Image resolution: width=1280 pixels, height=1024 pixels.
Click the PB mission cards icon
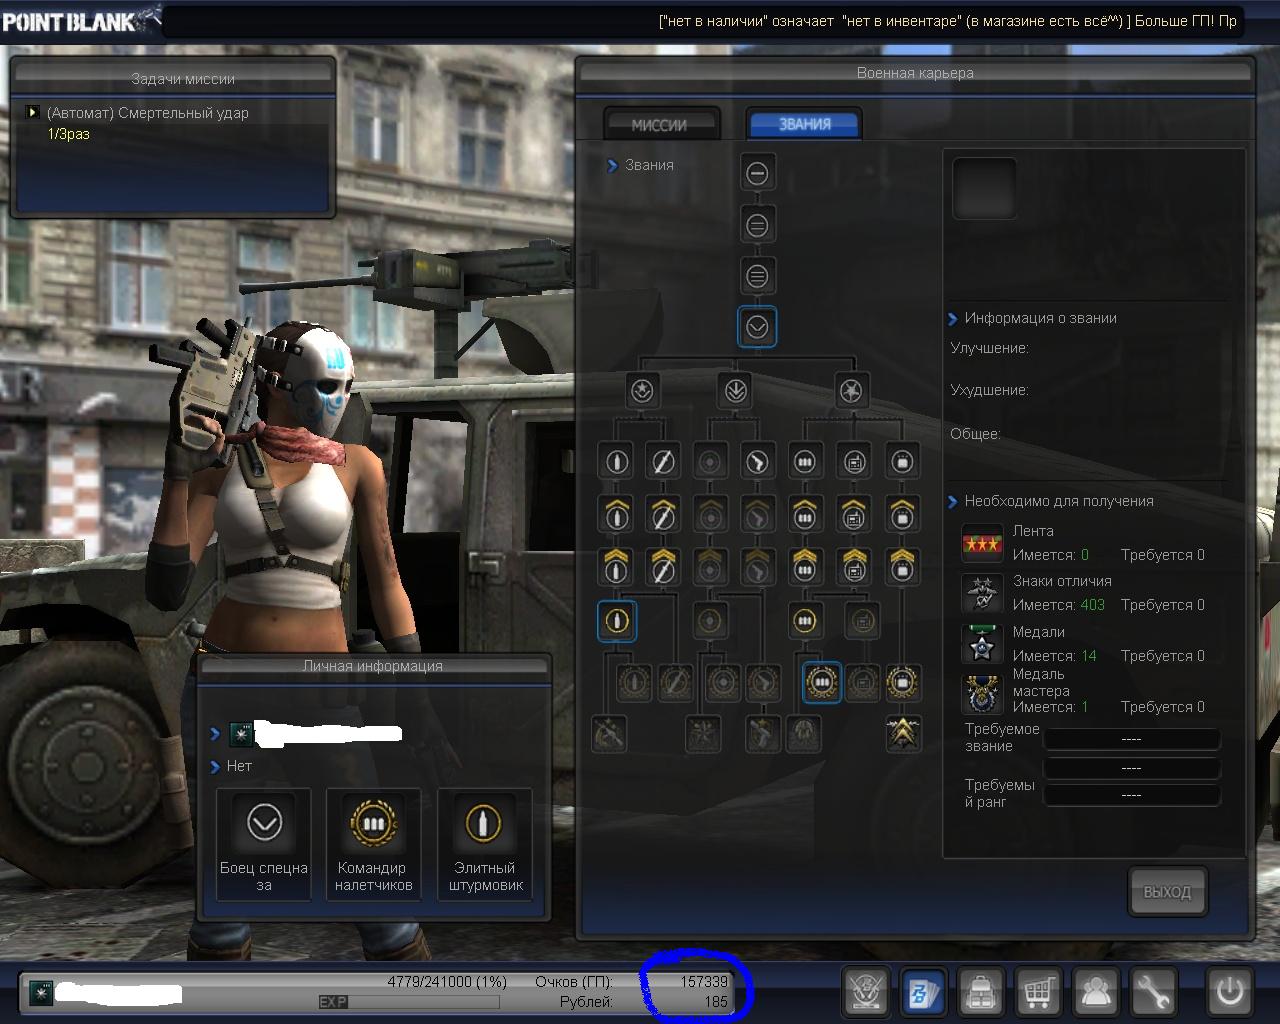pyautogui.click(x=922, y=991)
